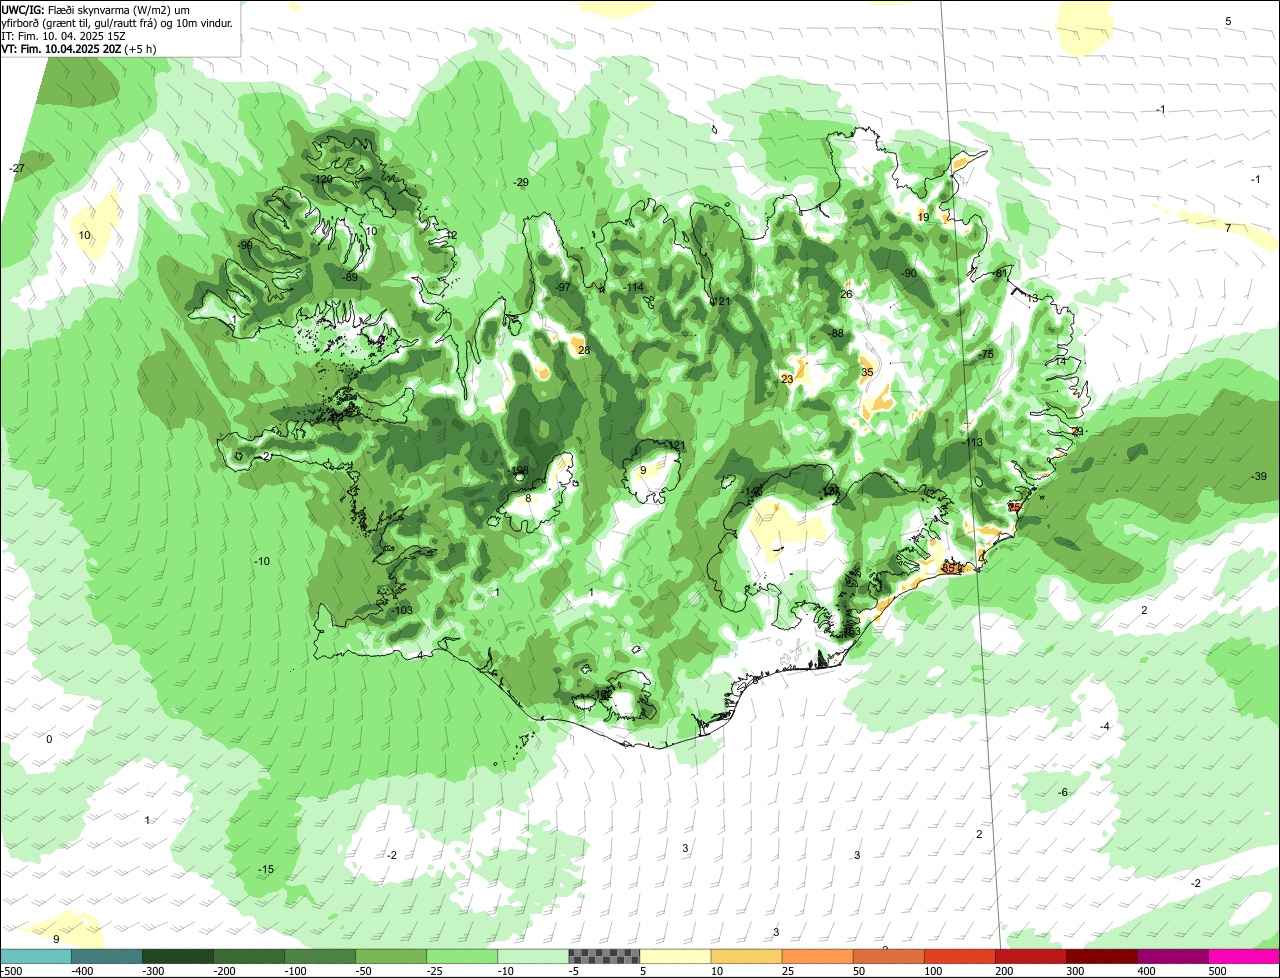
Task: Click the '-103' value in the southwest
Action: tap(402, 610)
